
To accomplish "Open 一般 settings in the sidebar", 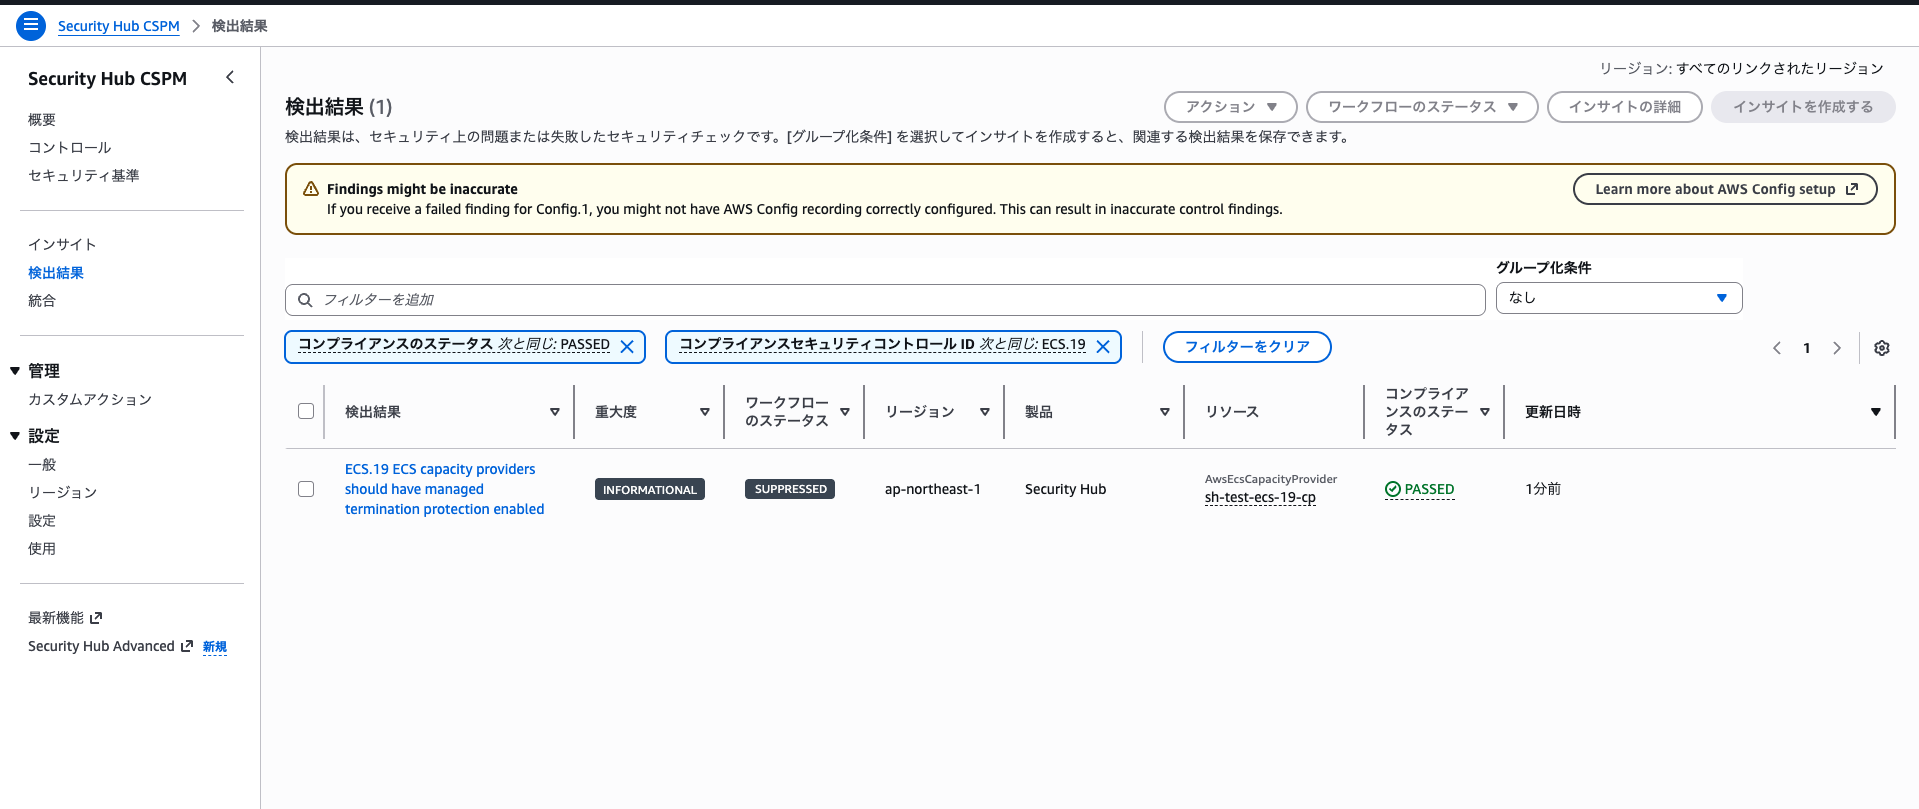I will click(42, 465).
